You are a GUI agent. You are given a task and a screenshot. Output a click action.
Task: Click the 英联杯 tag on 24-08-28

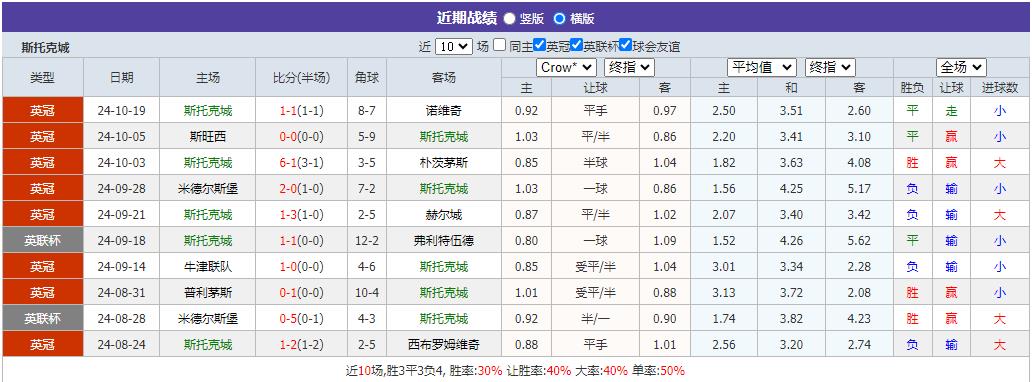43,319
